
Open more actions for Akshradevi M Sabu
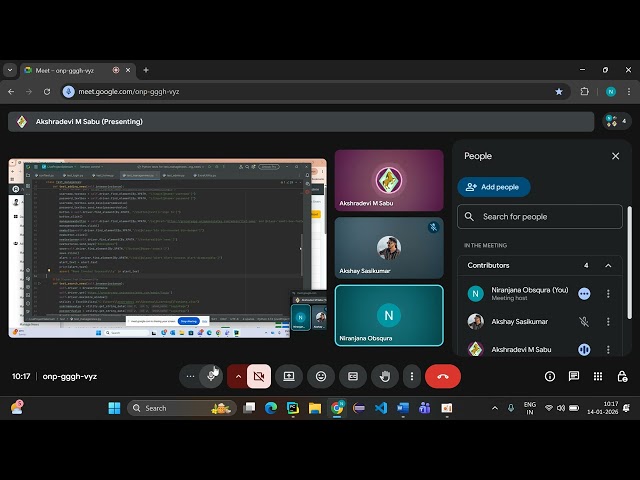(x=608, y=349)
